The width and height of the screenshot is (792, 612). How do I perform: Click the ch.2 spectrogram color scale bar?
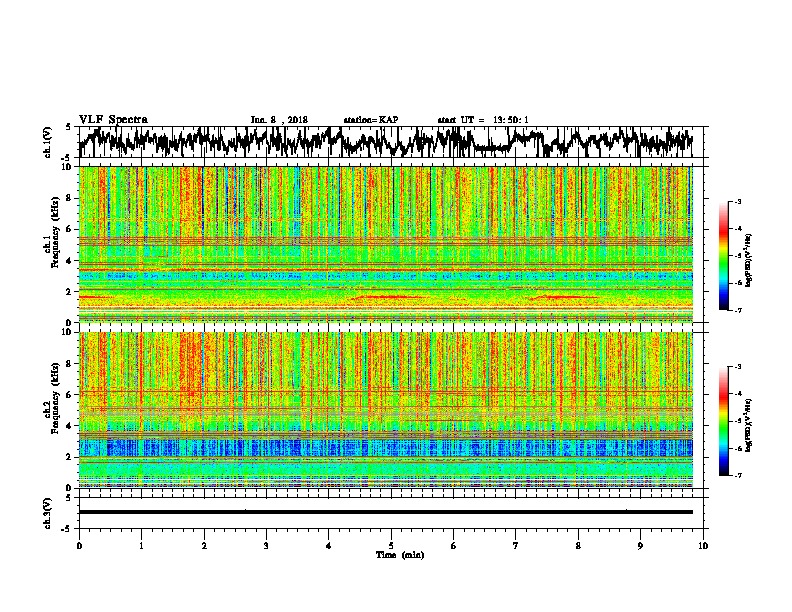(723, 421)
